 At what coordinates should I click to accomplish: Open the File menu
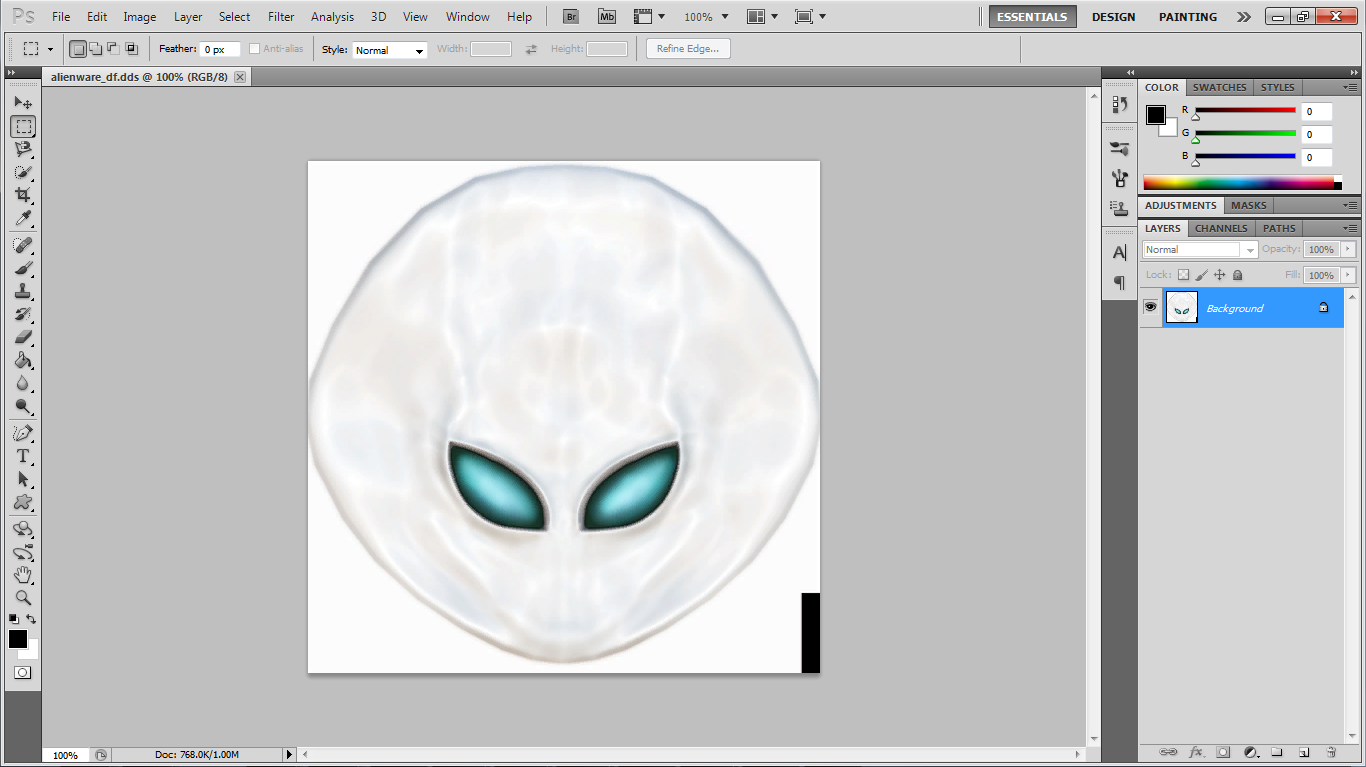61,17
